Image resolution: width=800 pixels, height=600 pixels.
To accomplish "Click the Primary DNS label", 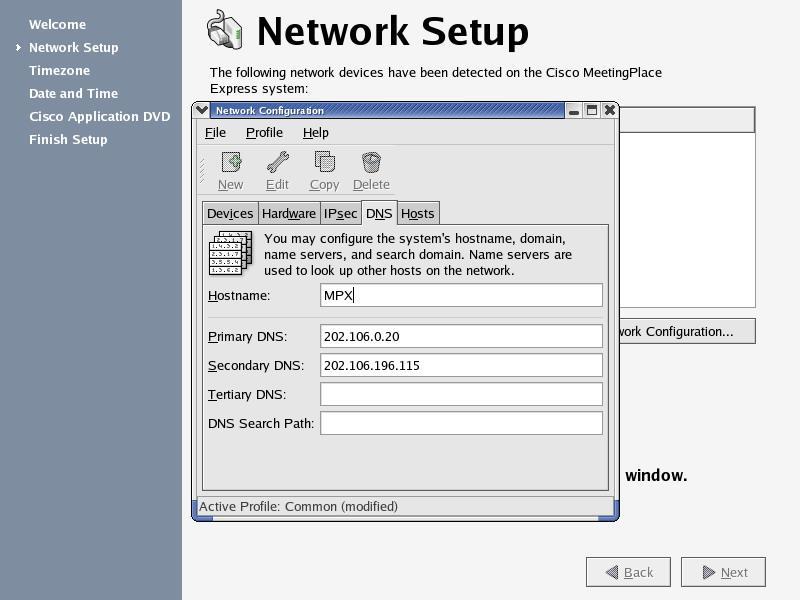I will [247, 337].
